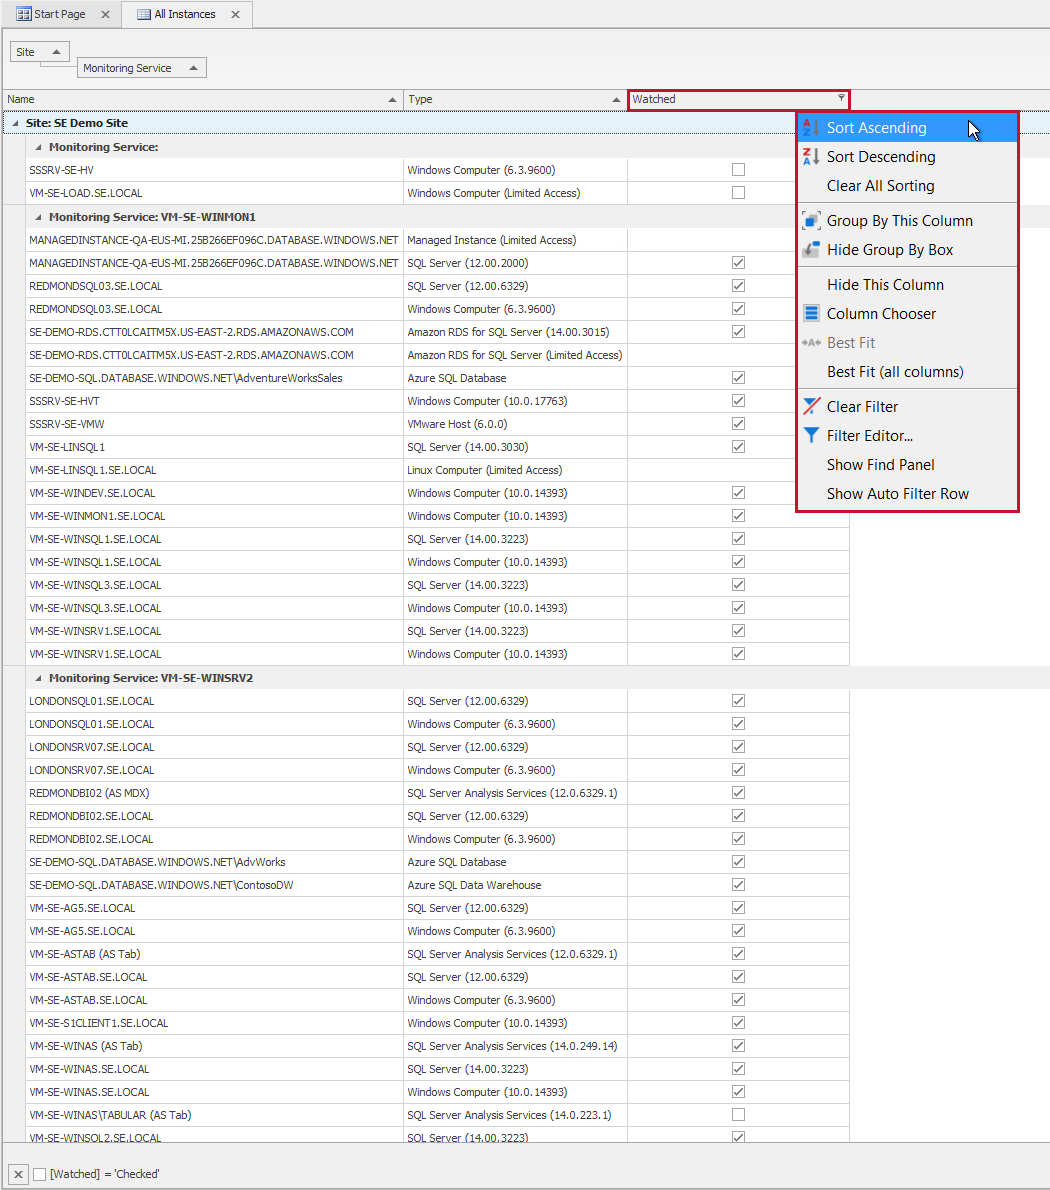Image resolution: width=1050 pixels, height=1190 pixels.
Task: Open the Filter Editor
Action: (x=867, y=435)
